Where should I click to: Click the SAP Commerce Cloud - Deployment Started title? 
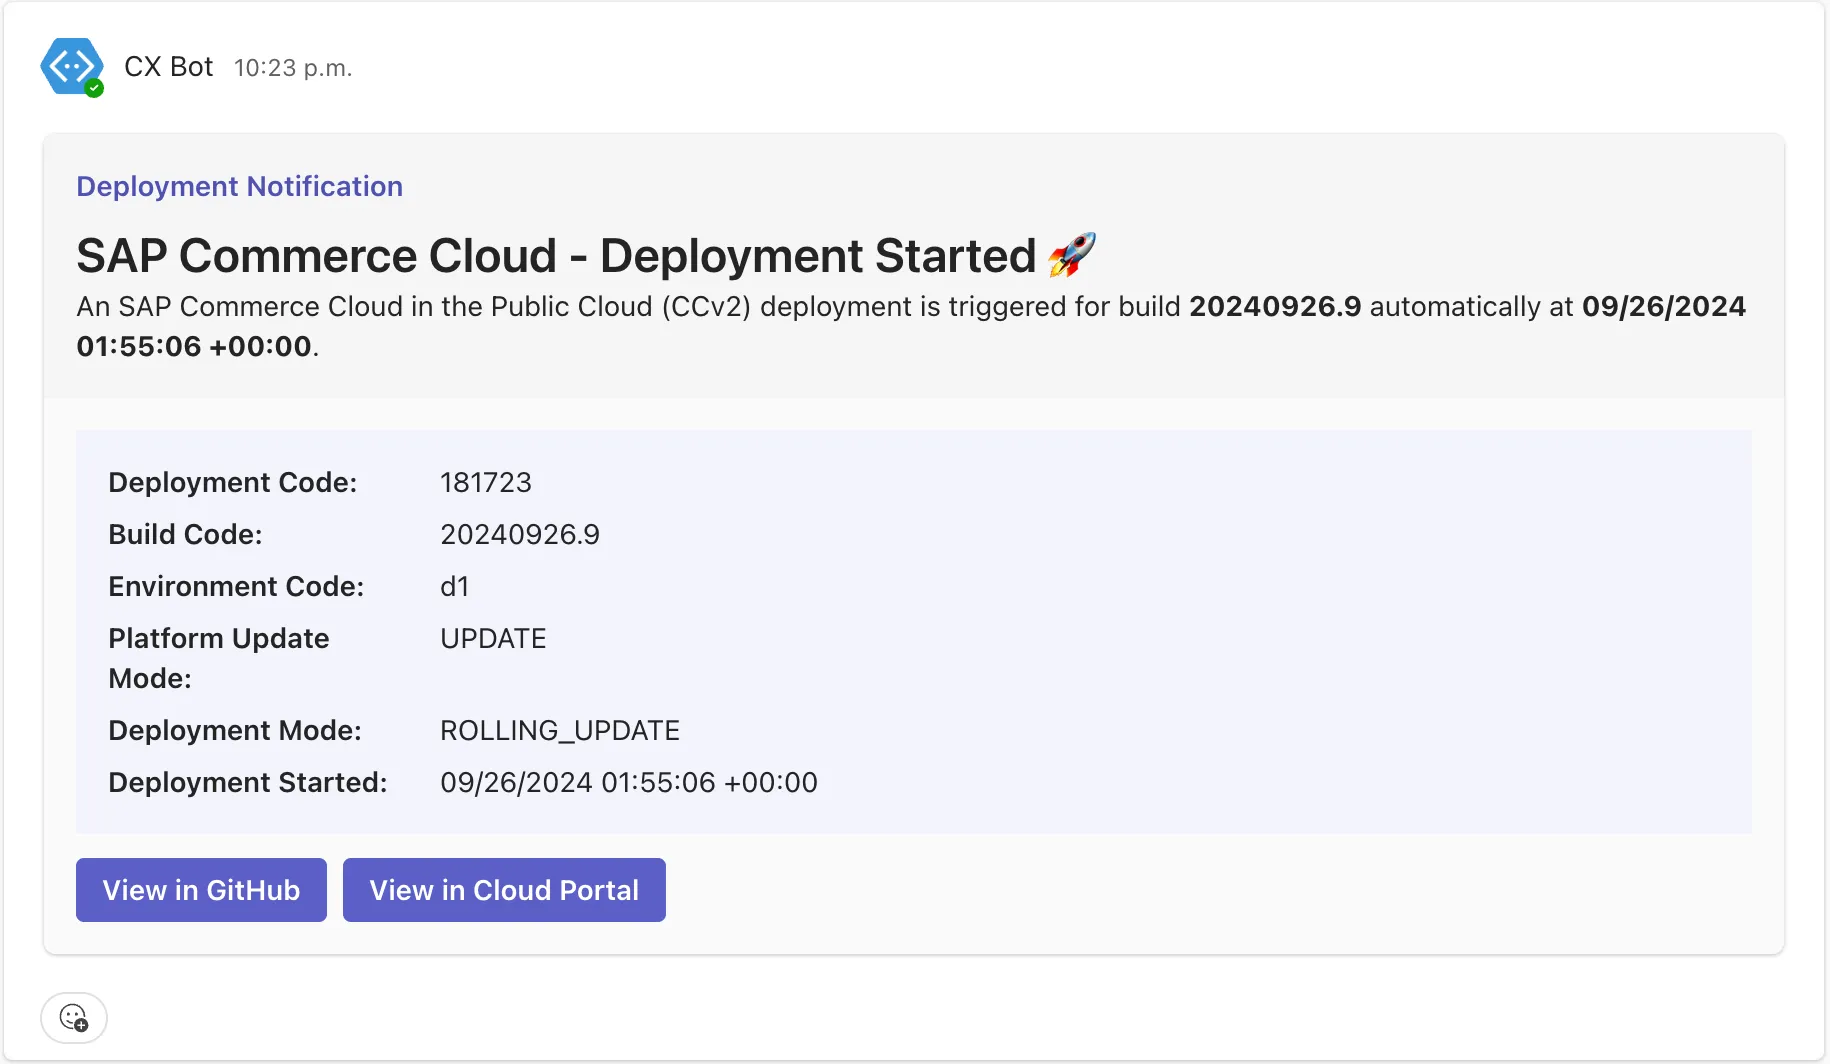click(556, 256)
